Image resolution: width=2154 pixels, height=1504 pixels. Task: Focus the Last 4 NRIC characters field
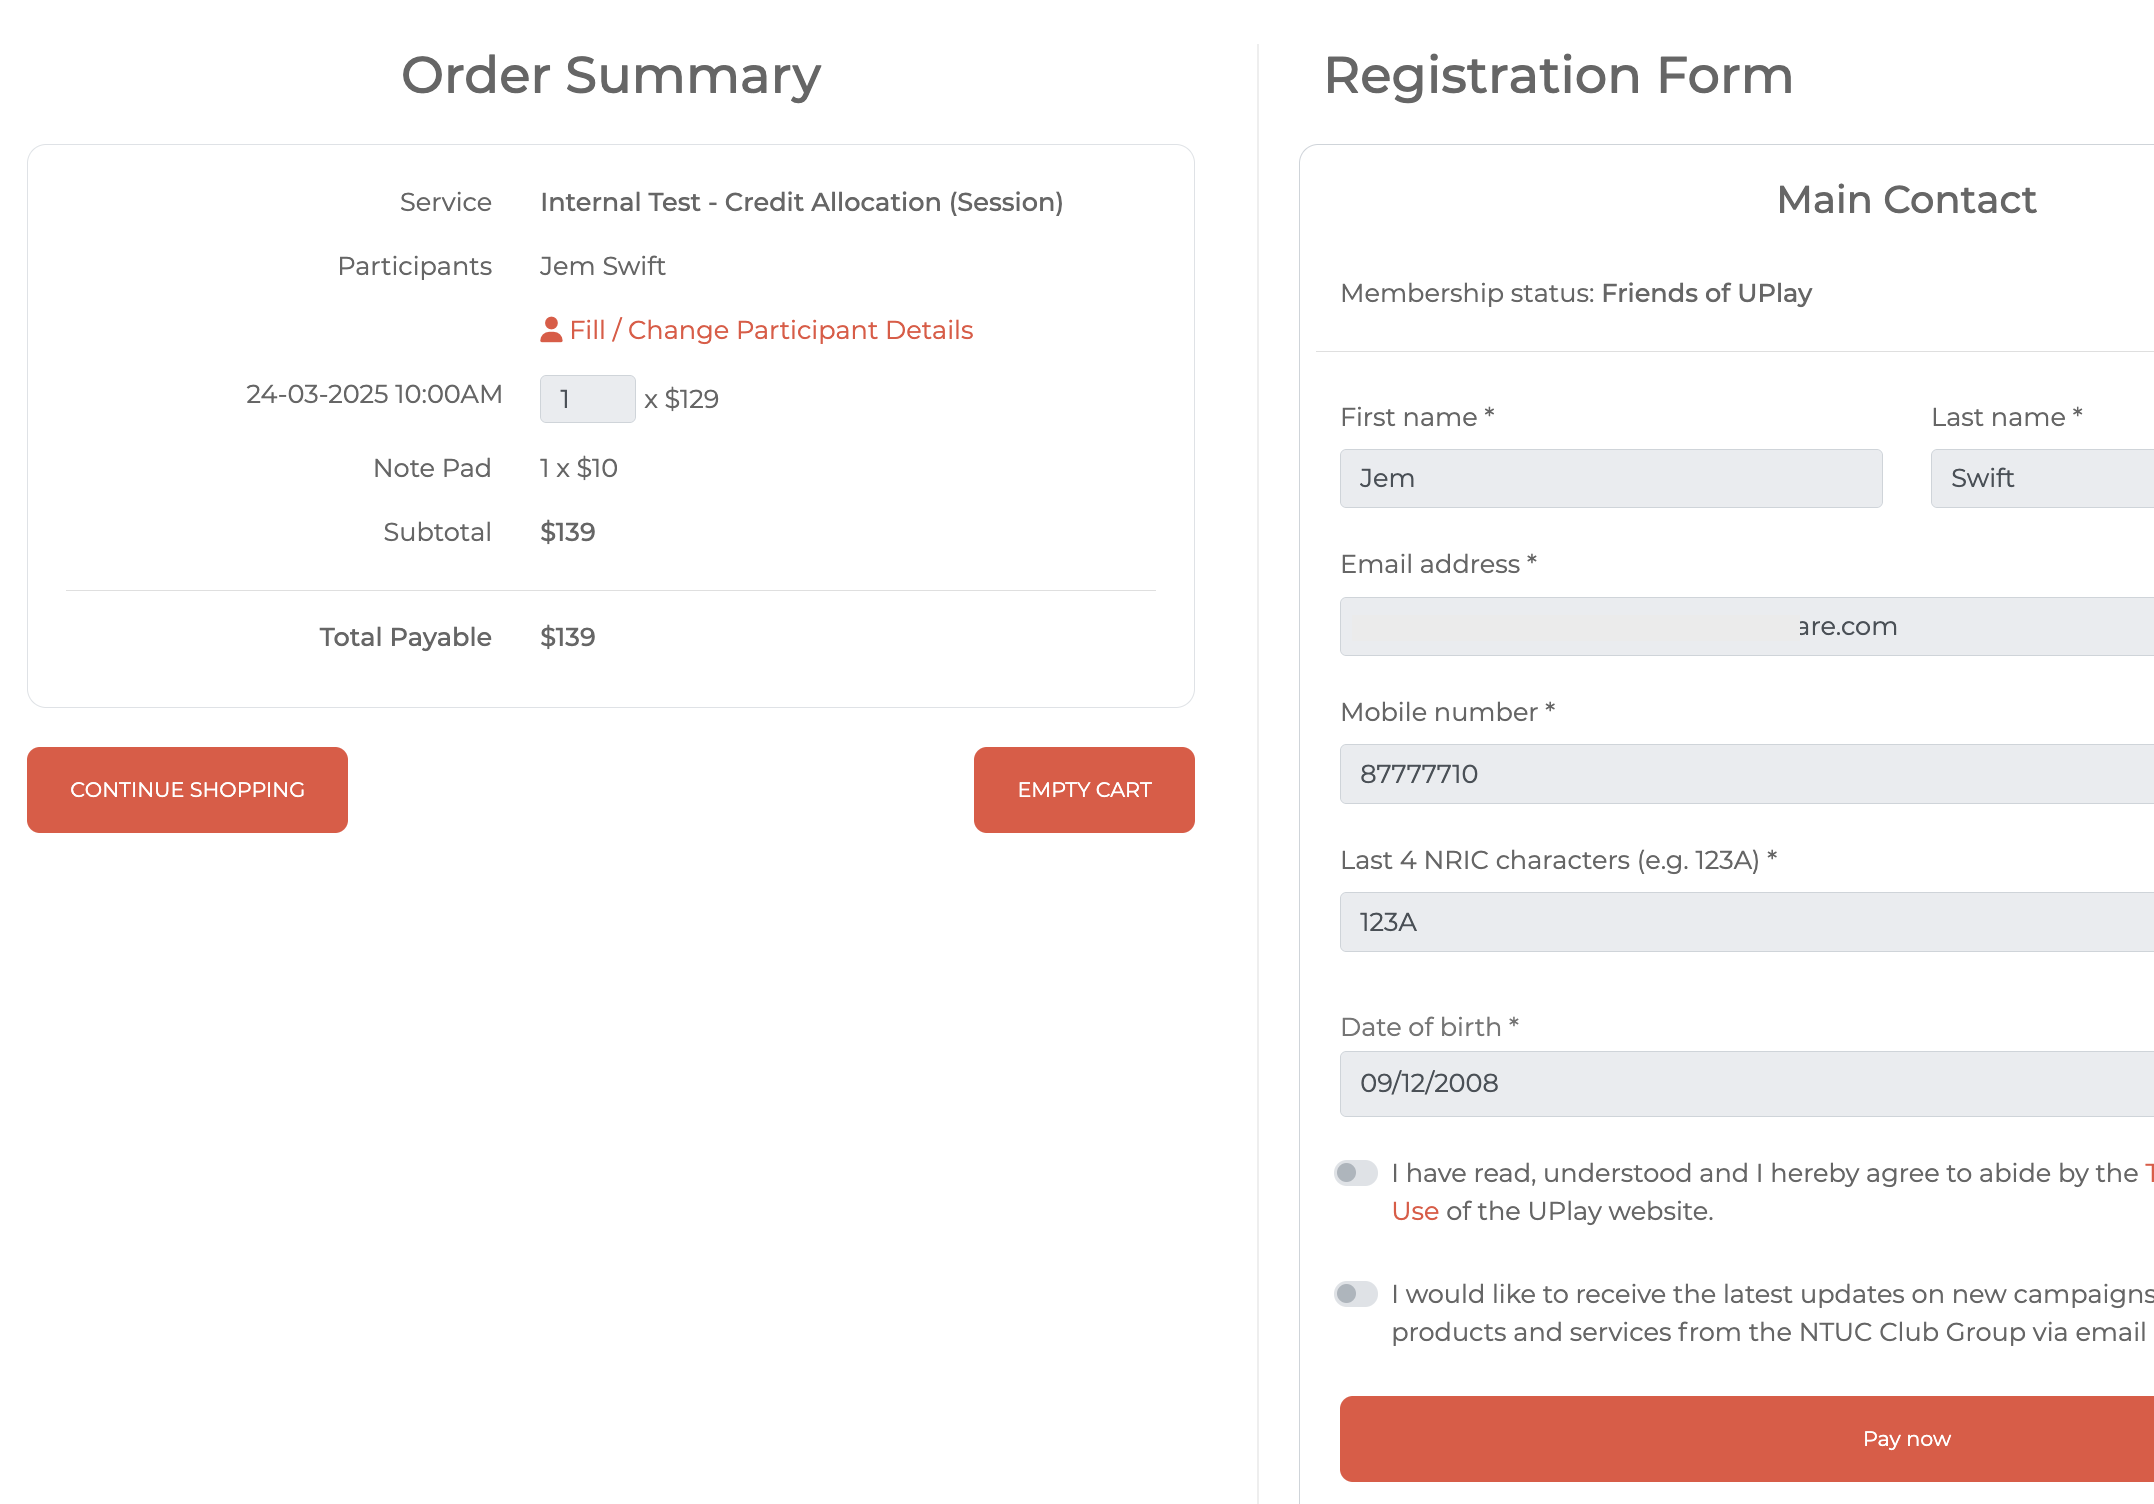[x=1745, y=922]
